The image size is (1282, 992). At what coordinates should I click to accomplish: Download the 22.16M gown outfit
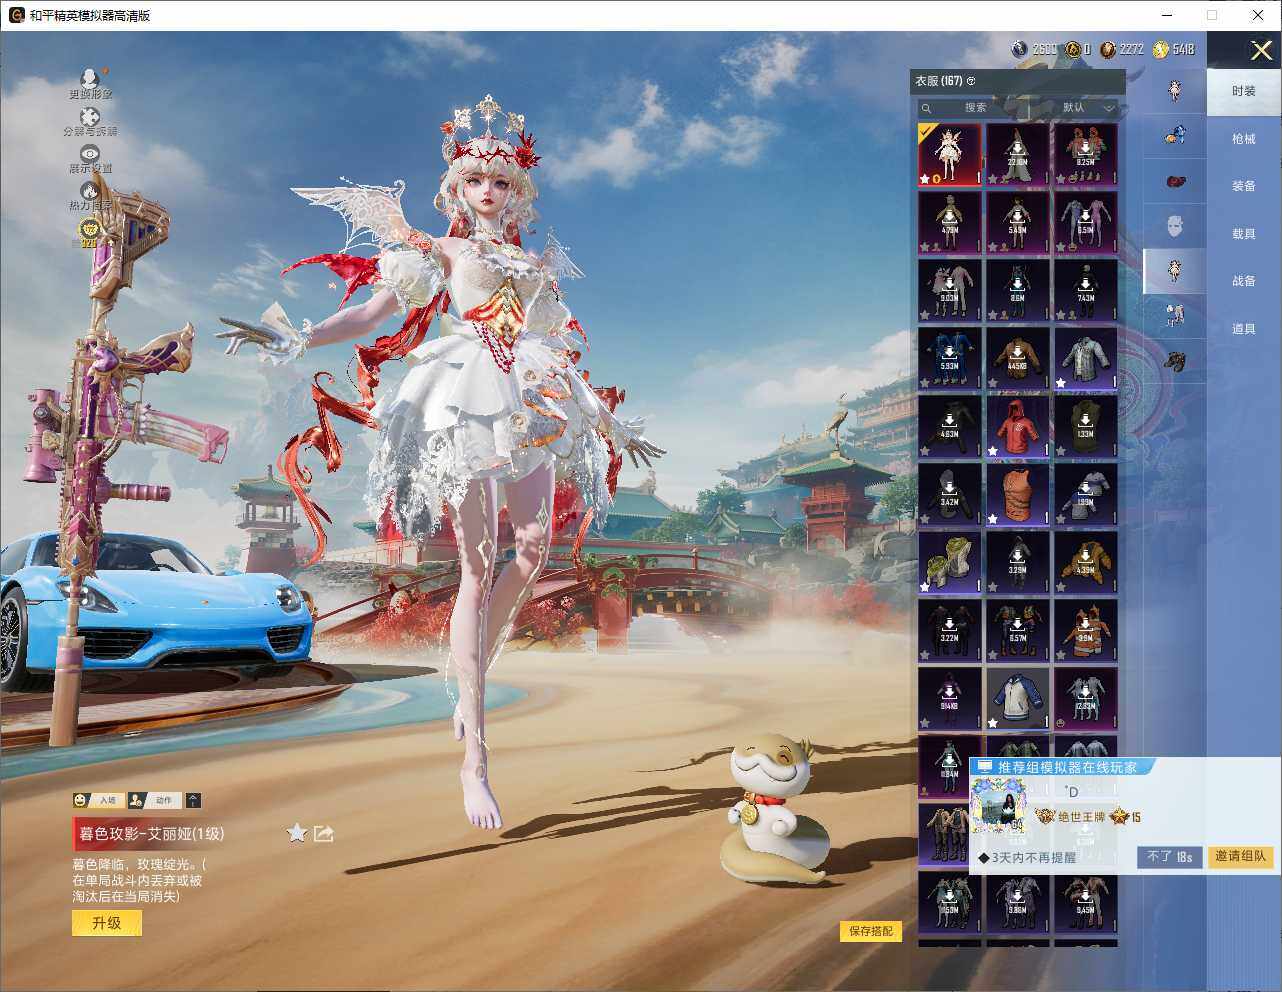[1017, 154]
